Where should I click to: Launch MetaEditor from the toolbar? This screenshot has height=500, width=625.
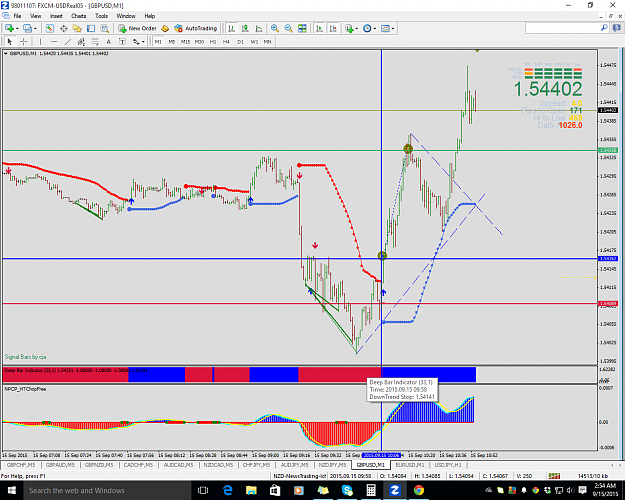[165, 28]
